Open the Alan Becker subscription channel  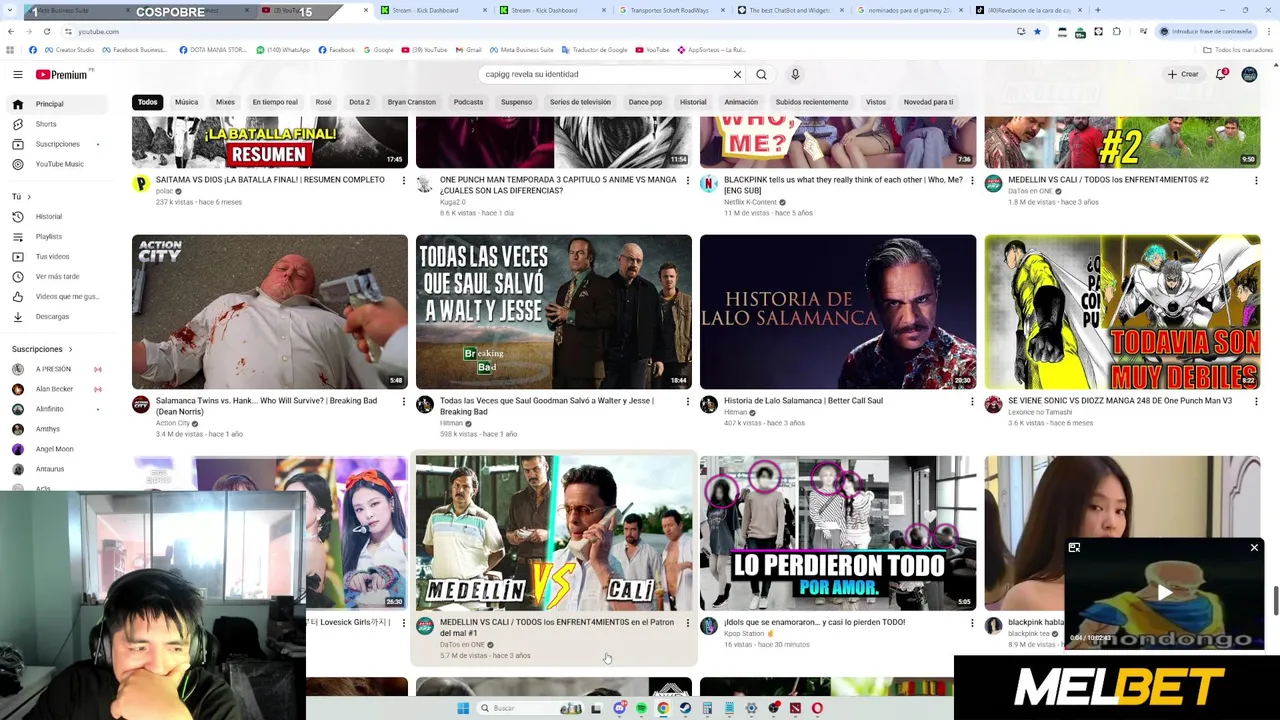58,389
